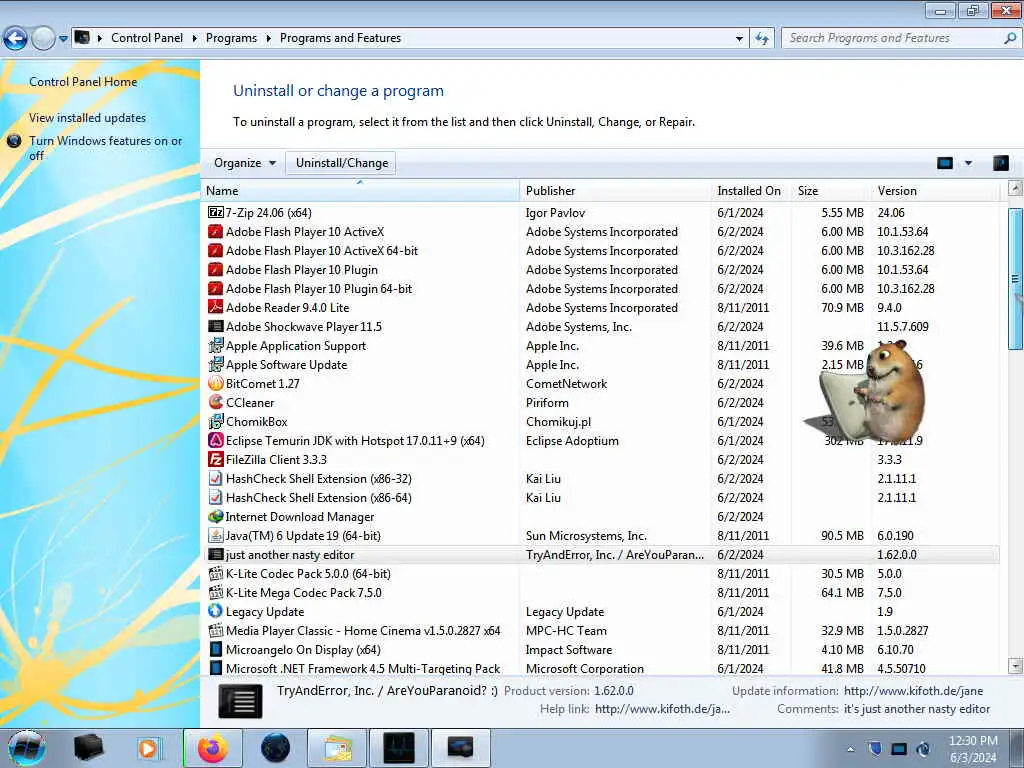Click the taskbar clock showing 12:30 PM
This screenshot has width=1024, height=768.
point(973,749)
